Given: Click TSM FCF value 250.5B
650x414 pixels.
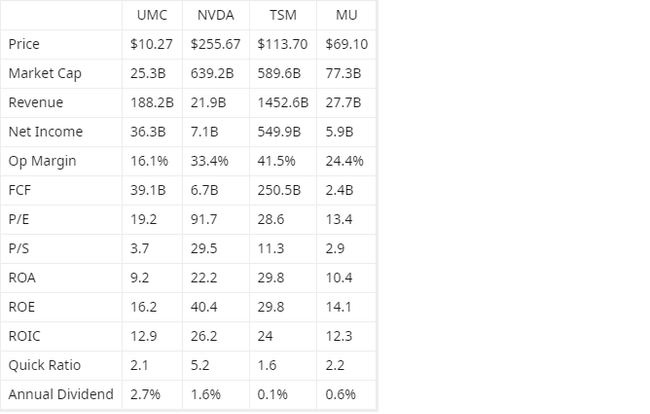Looking at the screenshot, I should pos(280,190).
